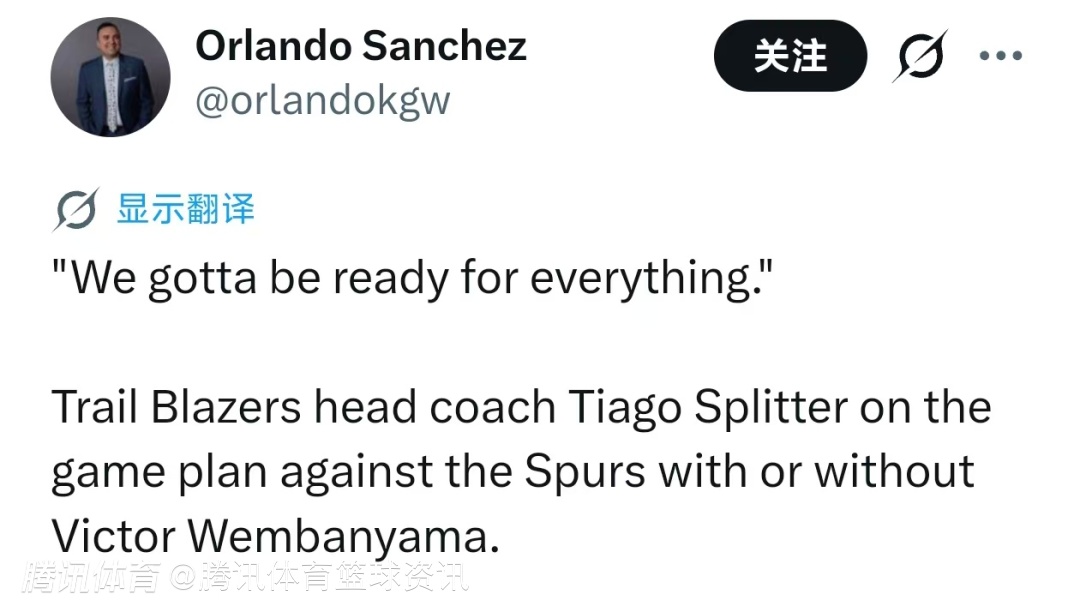Screen dimensions: 1080x612
Task: Open Orlando Sanchez's profile picture
Action: 111,77
